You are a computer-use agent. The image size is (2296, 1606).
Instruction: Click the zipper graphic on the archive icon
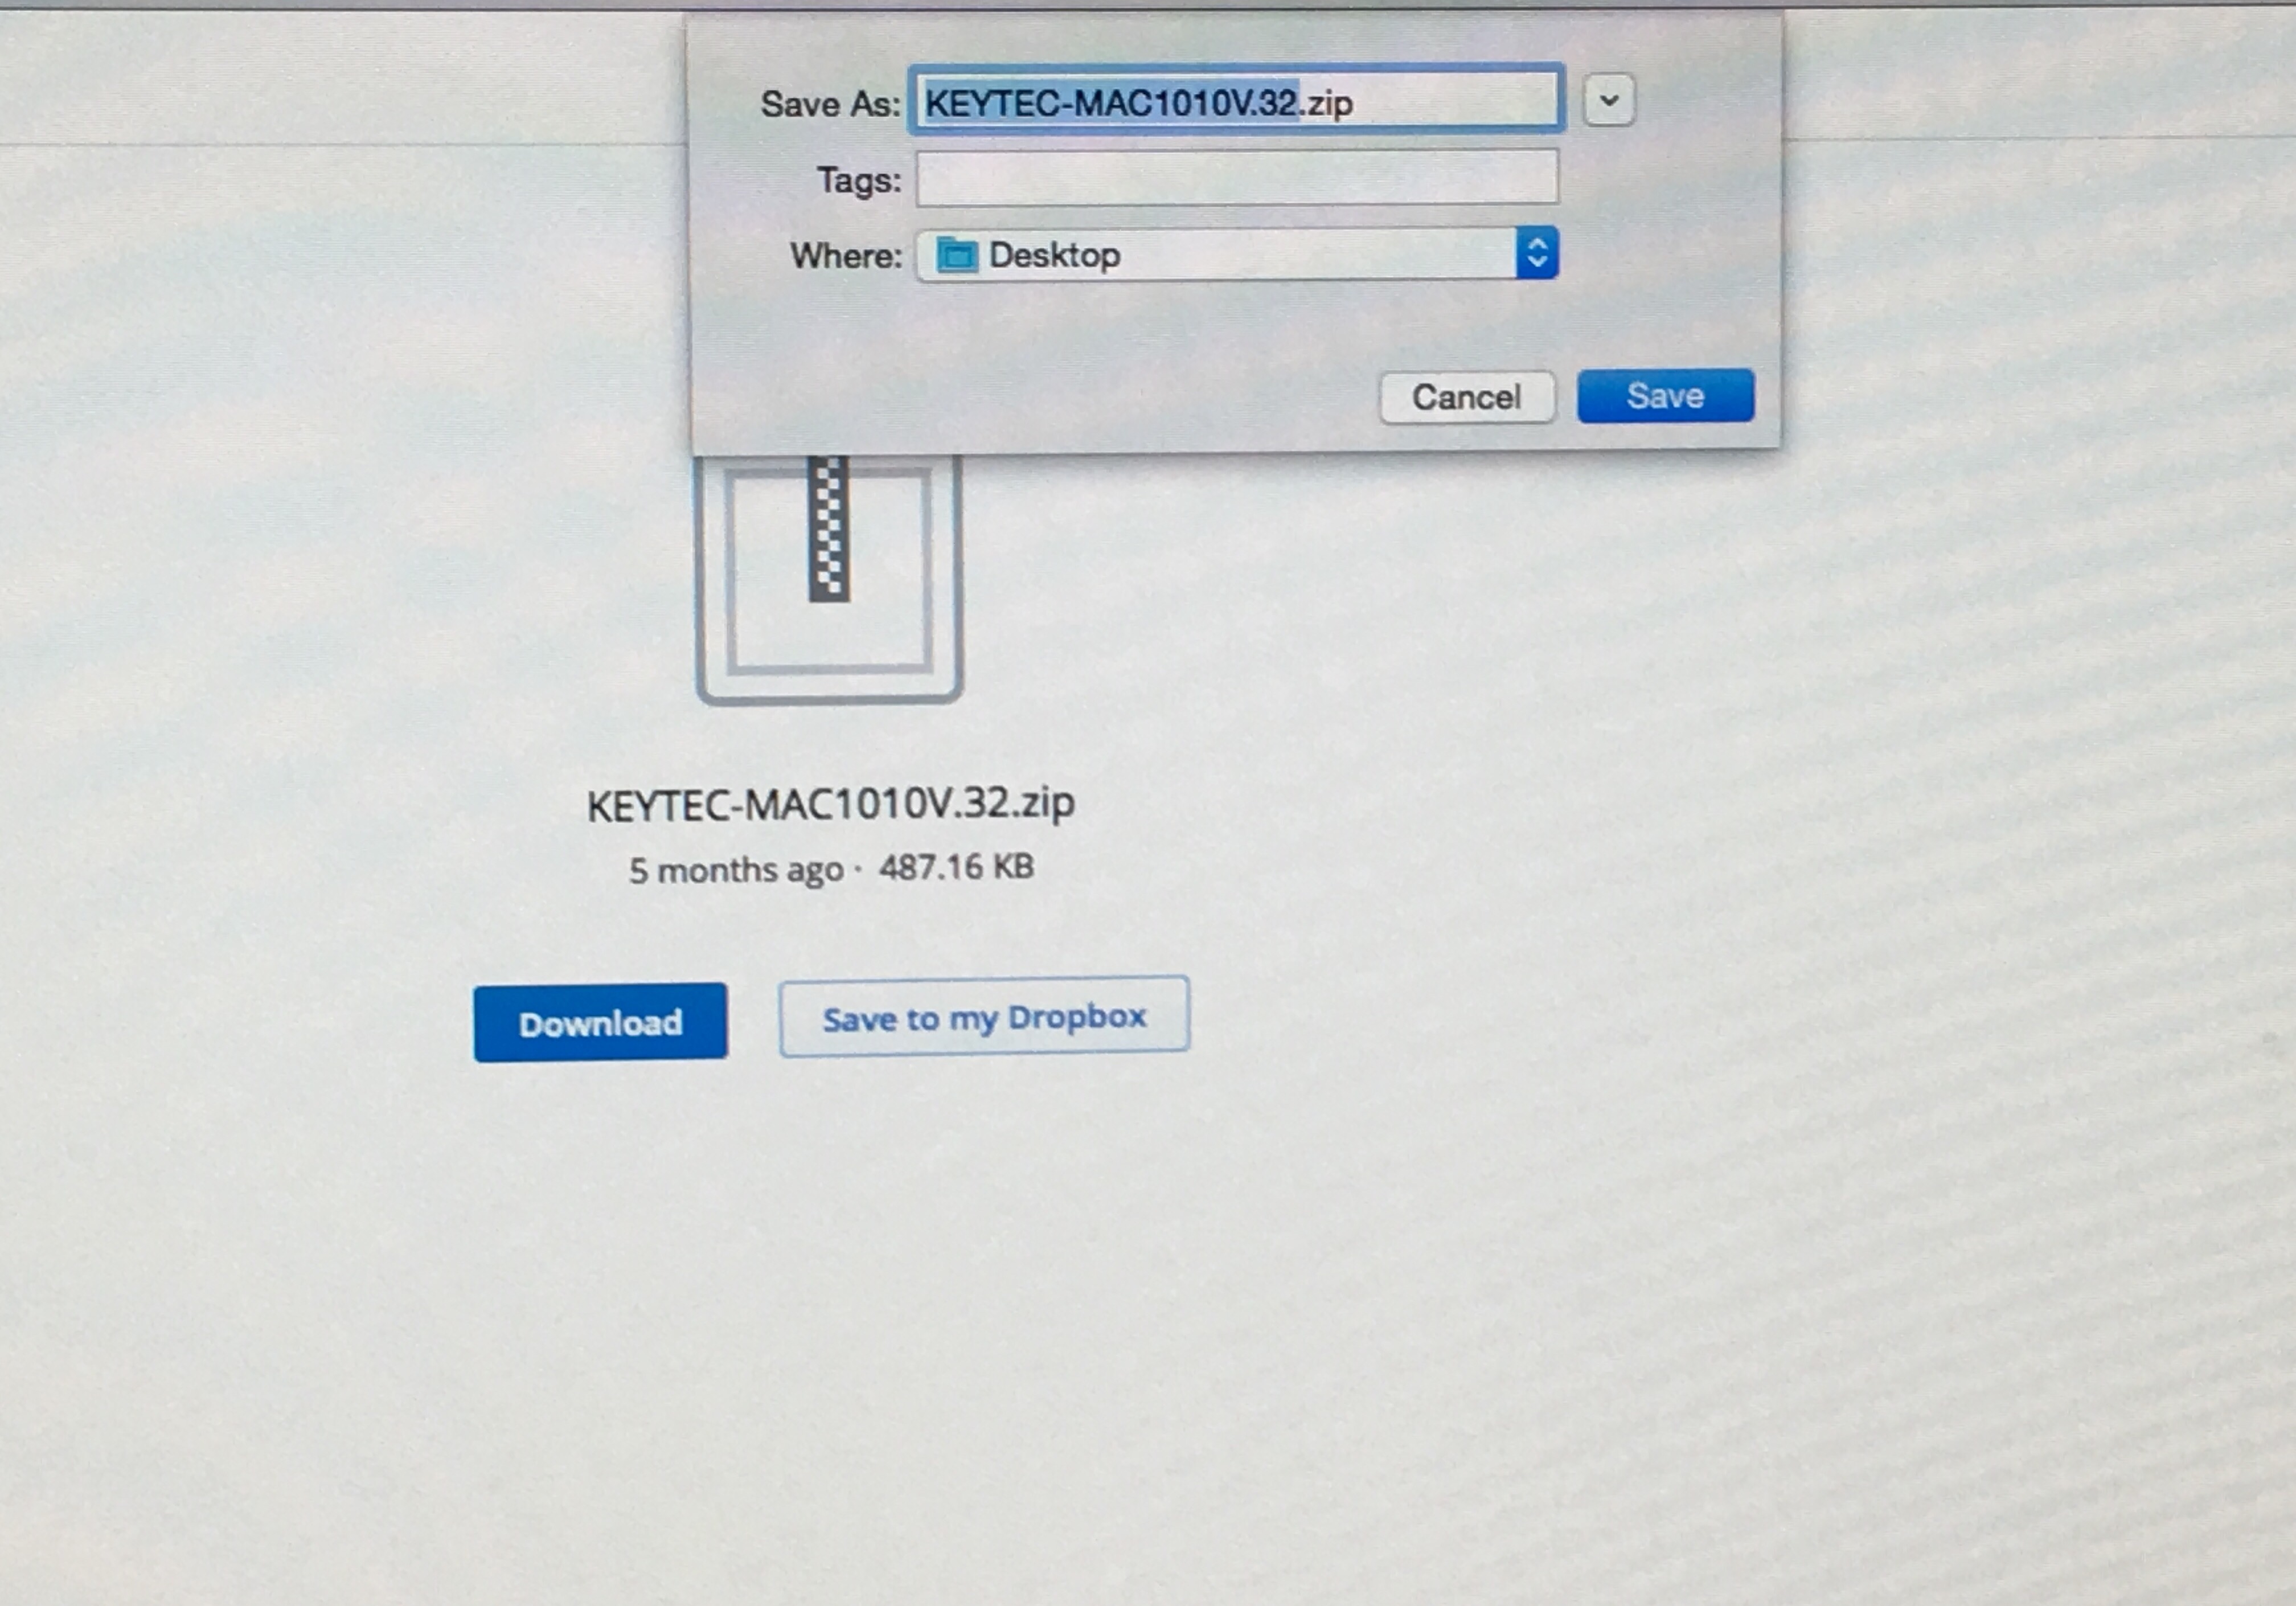click(x=829, y=528)
